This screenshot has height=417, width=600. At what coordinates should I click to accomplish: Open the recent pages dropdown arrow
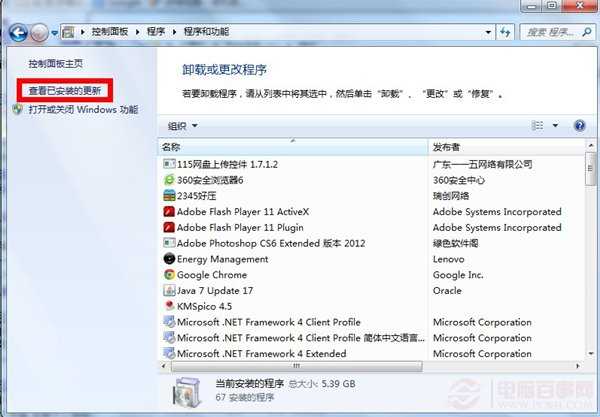point(55,33)
